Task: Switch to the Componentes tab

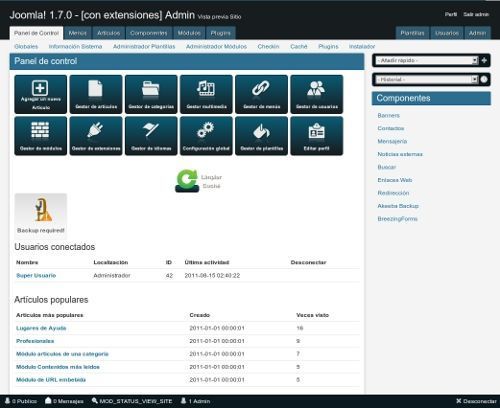Action: [x=149, y=33]
